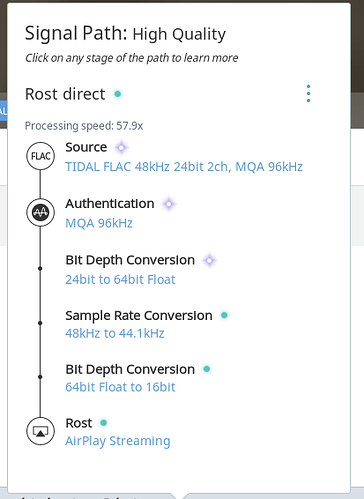Viewport: 364px width, 499px height.
Task: Open the TIDAL FLAC 48kHz 24bit source link
Action: [x=184, y=167]
